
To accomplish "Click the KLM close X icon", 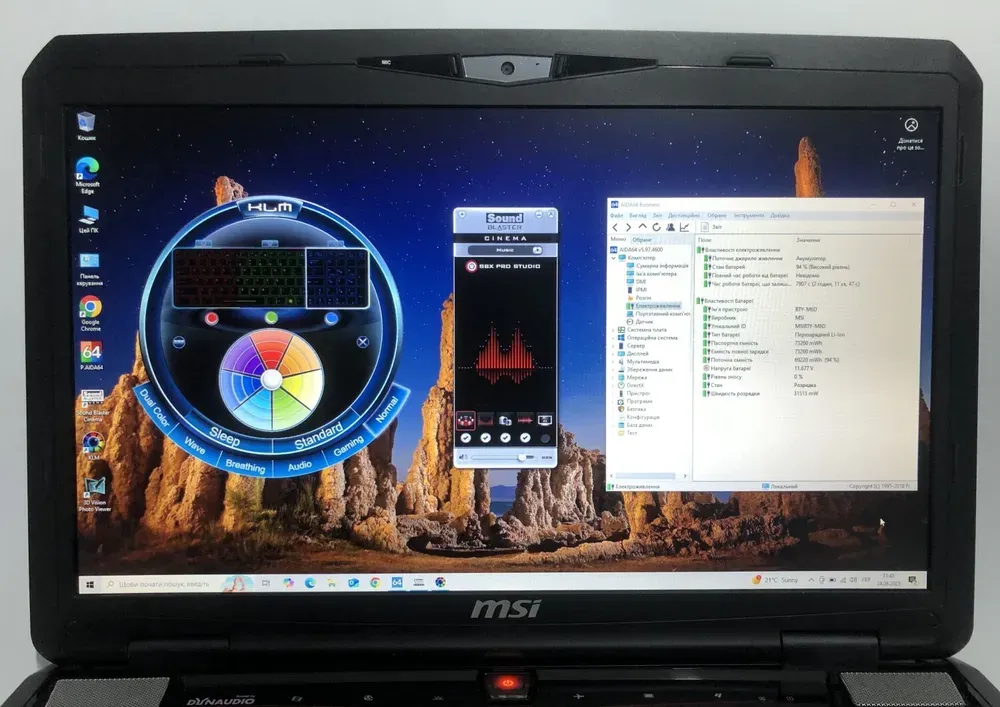I will [x=362, y=341].
